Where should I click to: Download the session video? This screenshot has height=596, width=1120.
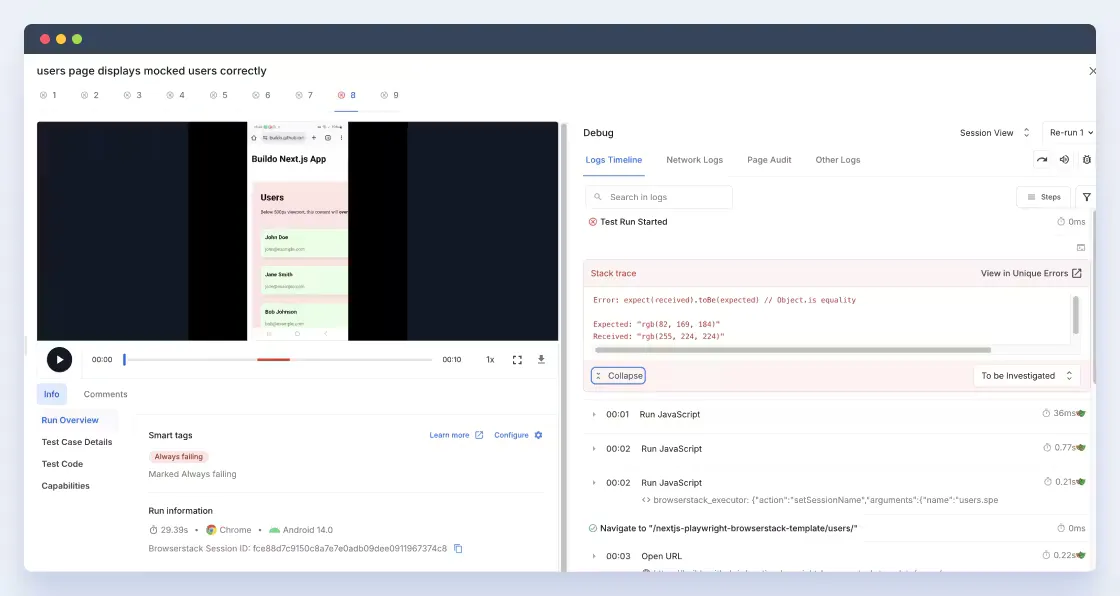[541, 359]
